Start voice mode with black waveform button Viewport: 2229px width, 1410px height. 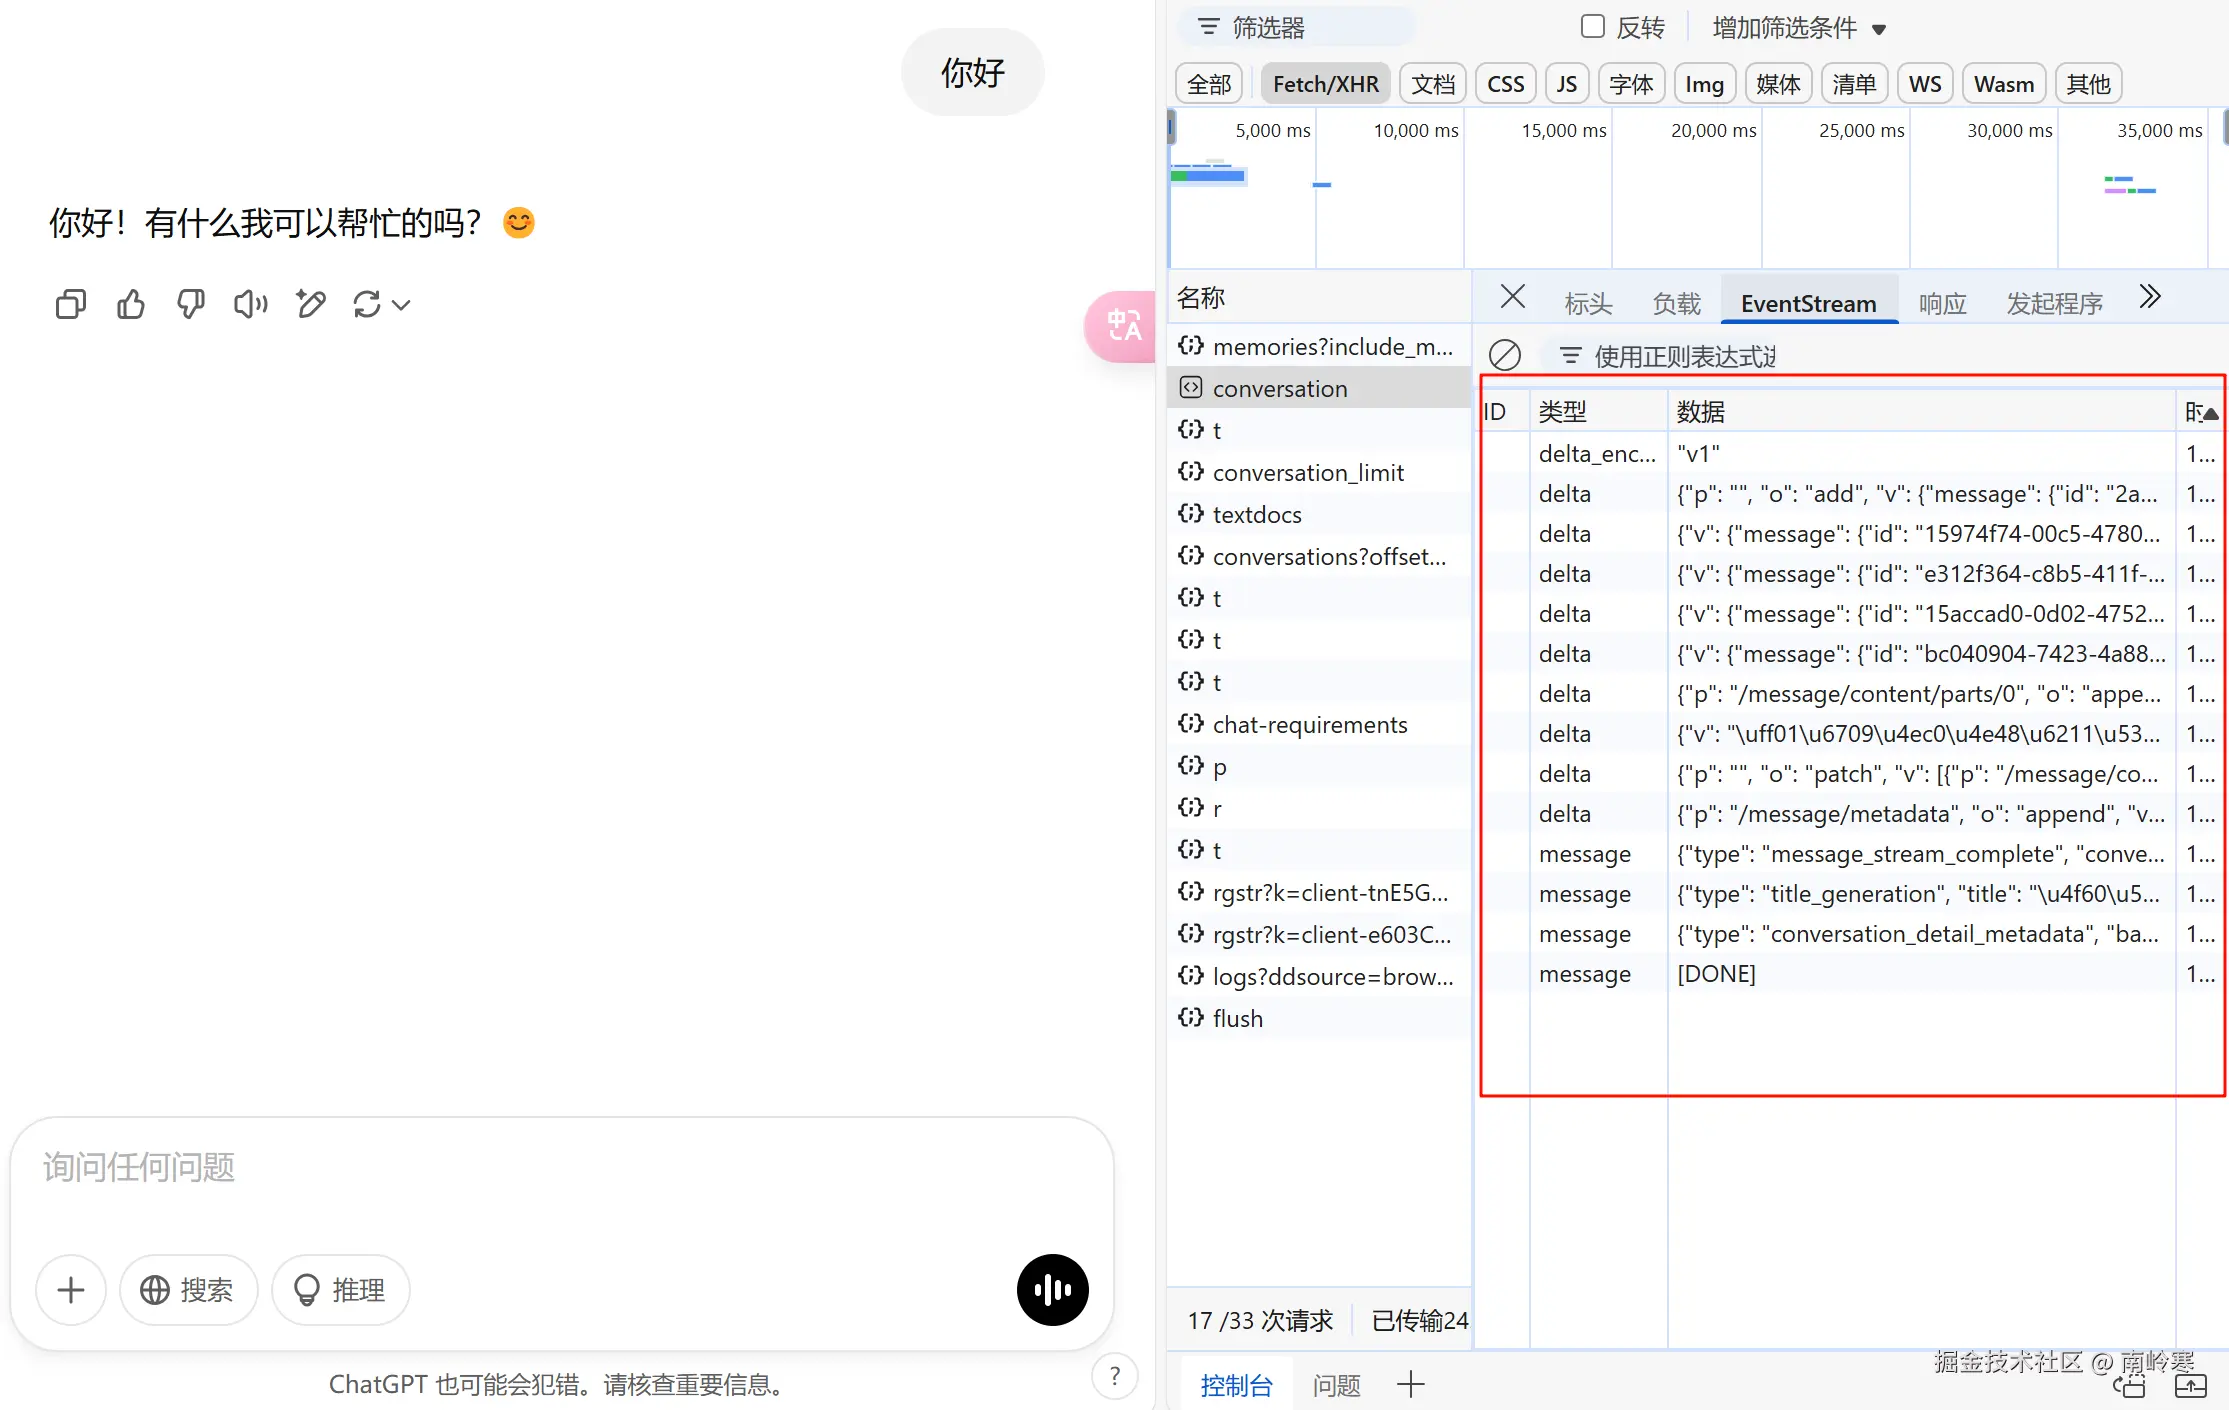click(1052, 1290)
